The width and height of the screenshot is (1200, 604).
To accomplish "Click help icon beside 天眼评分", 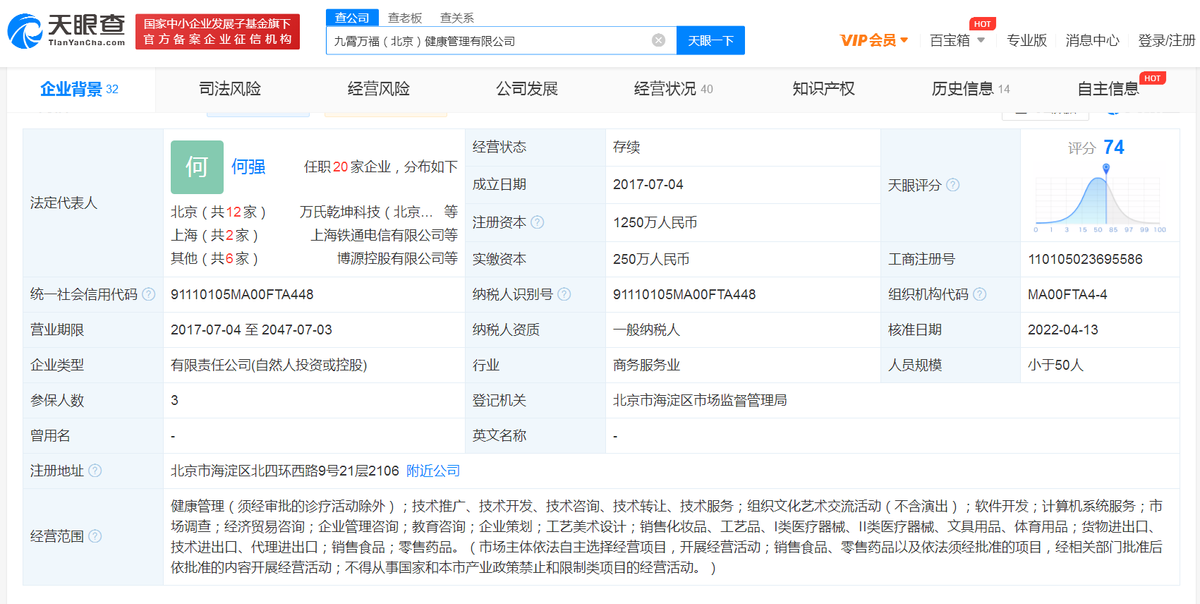I will click(953, 185).
